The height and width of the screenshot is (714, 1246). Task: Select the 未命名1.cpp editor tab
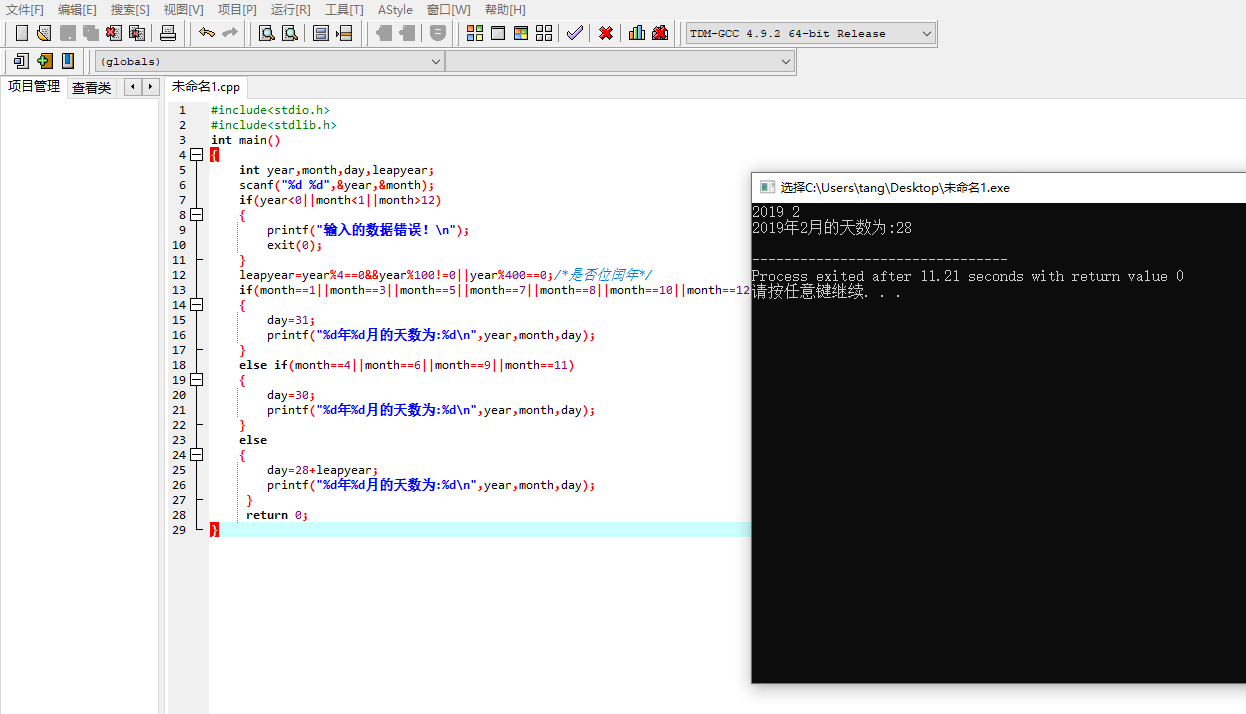click(206, 87)
